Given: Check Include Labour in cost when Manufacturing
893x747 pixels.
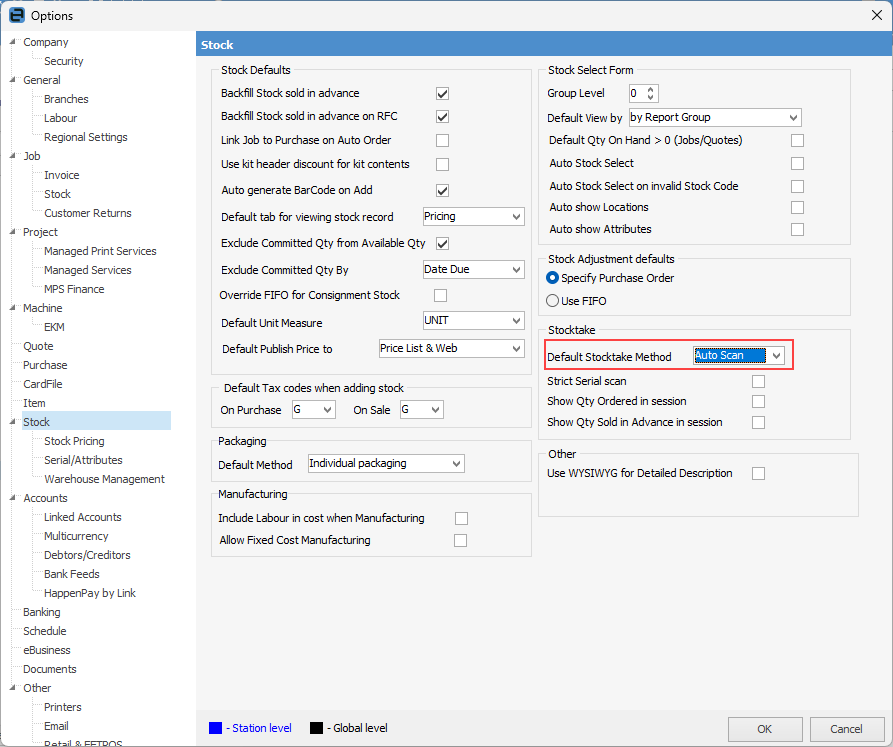Looking at the screenshot, I should pos(461,519).
